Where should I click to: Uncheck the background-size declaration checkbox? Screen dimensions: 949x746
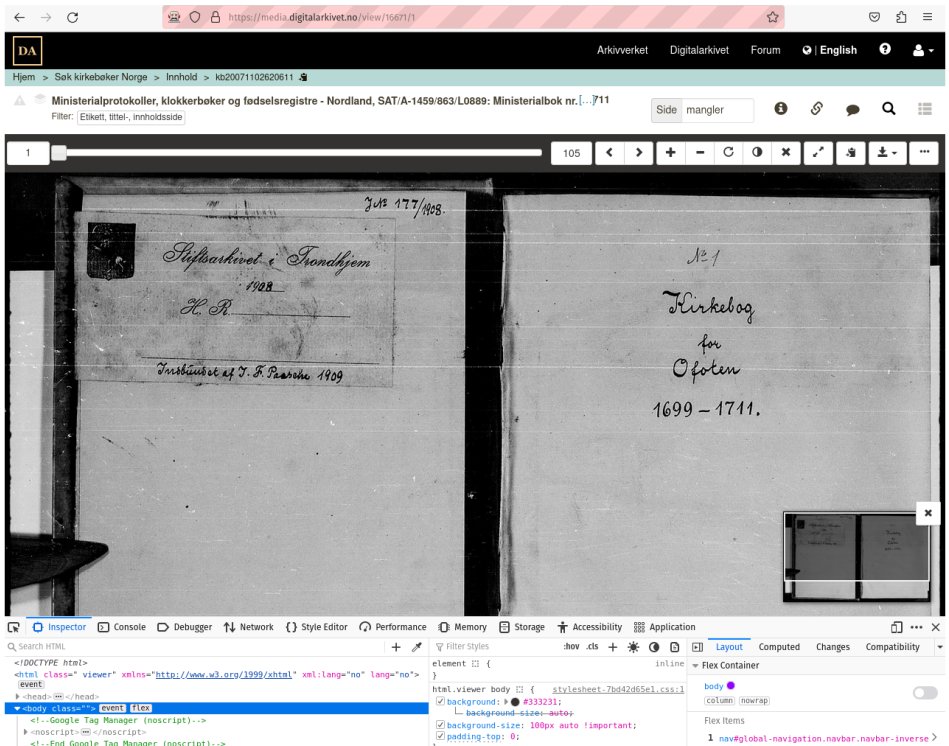coord(441,725)
